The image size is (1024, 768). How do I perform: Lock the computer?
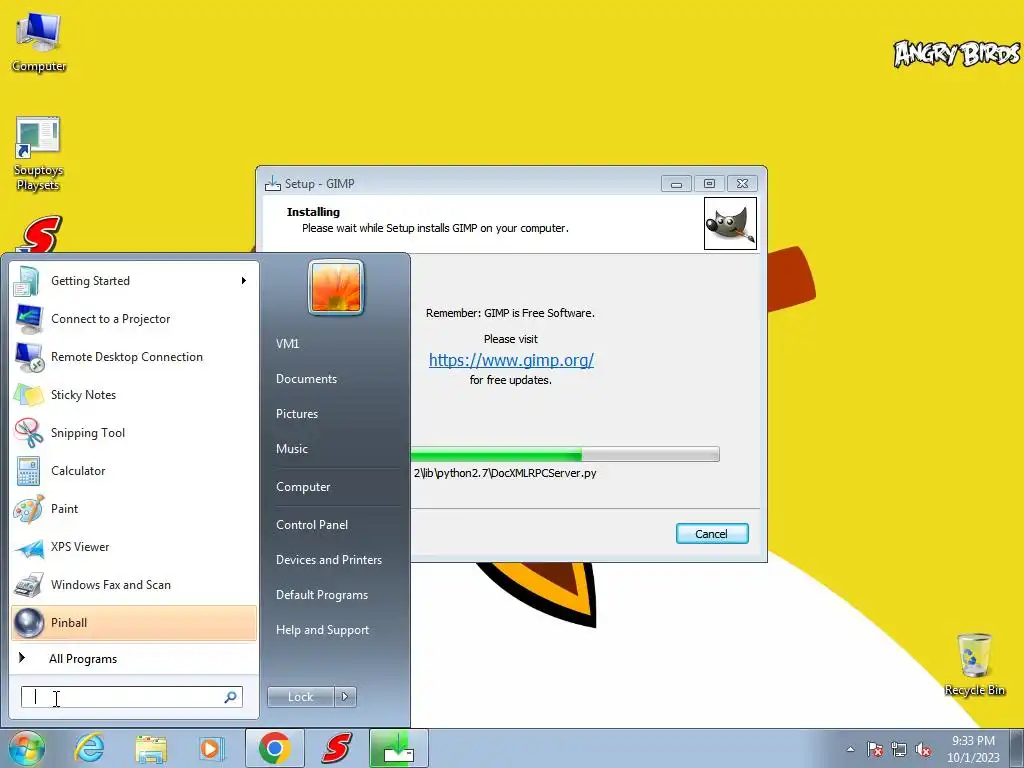(300, 697)
